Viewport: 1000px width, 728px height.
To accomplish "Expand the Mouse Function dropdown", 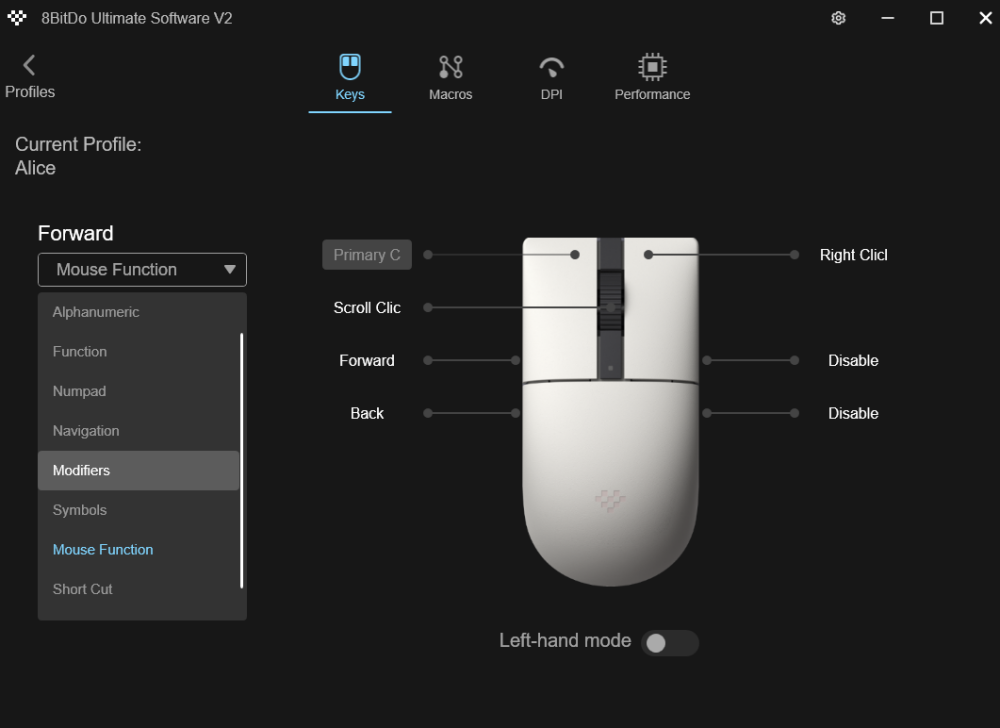I will point(142,270).
